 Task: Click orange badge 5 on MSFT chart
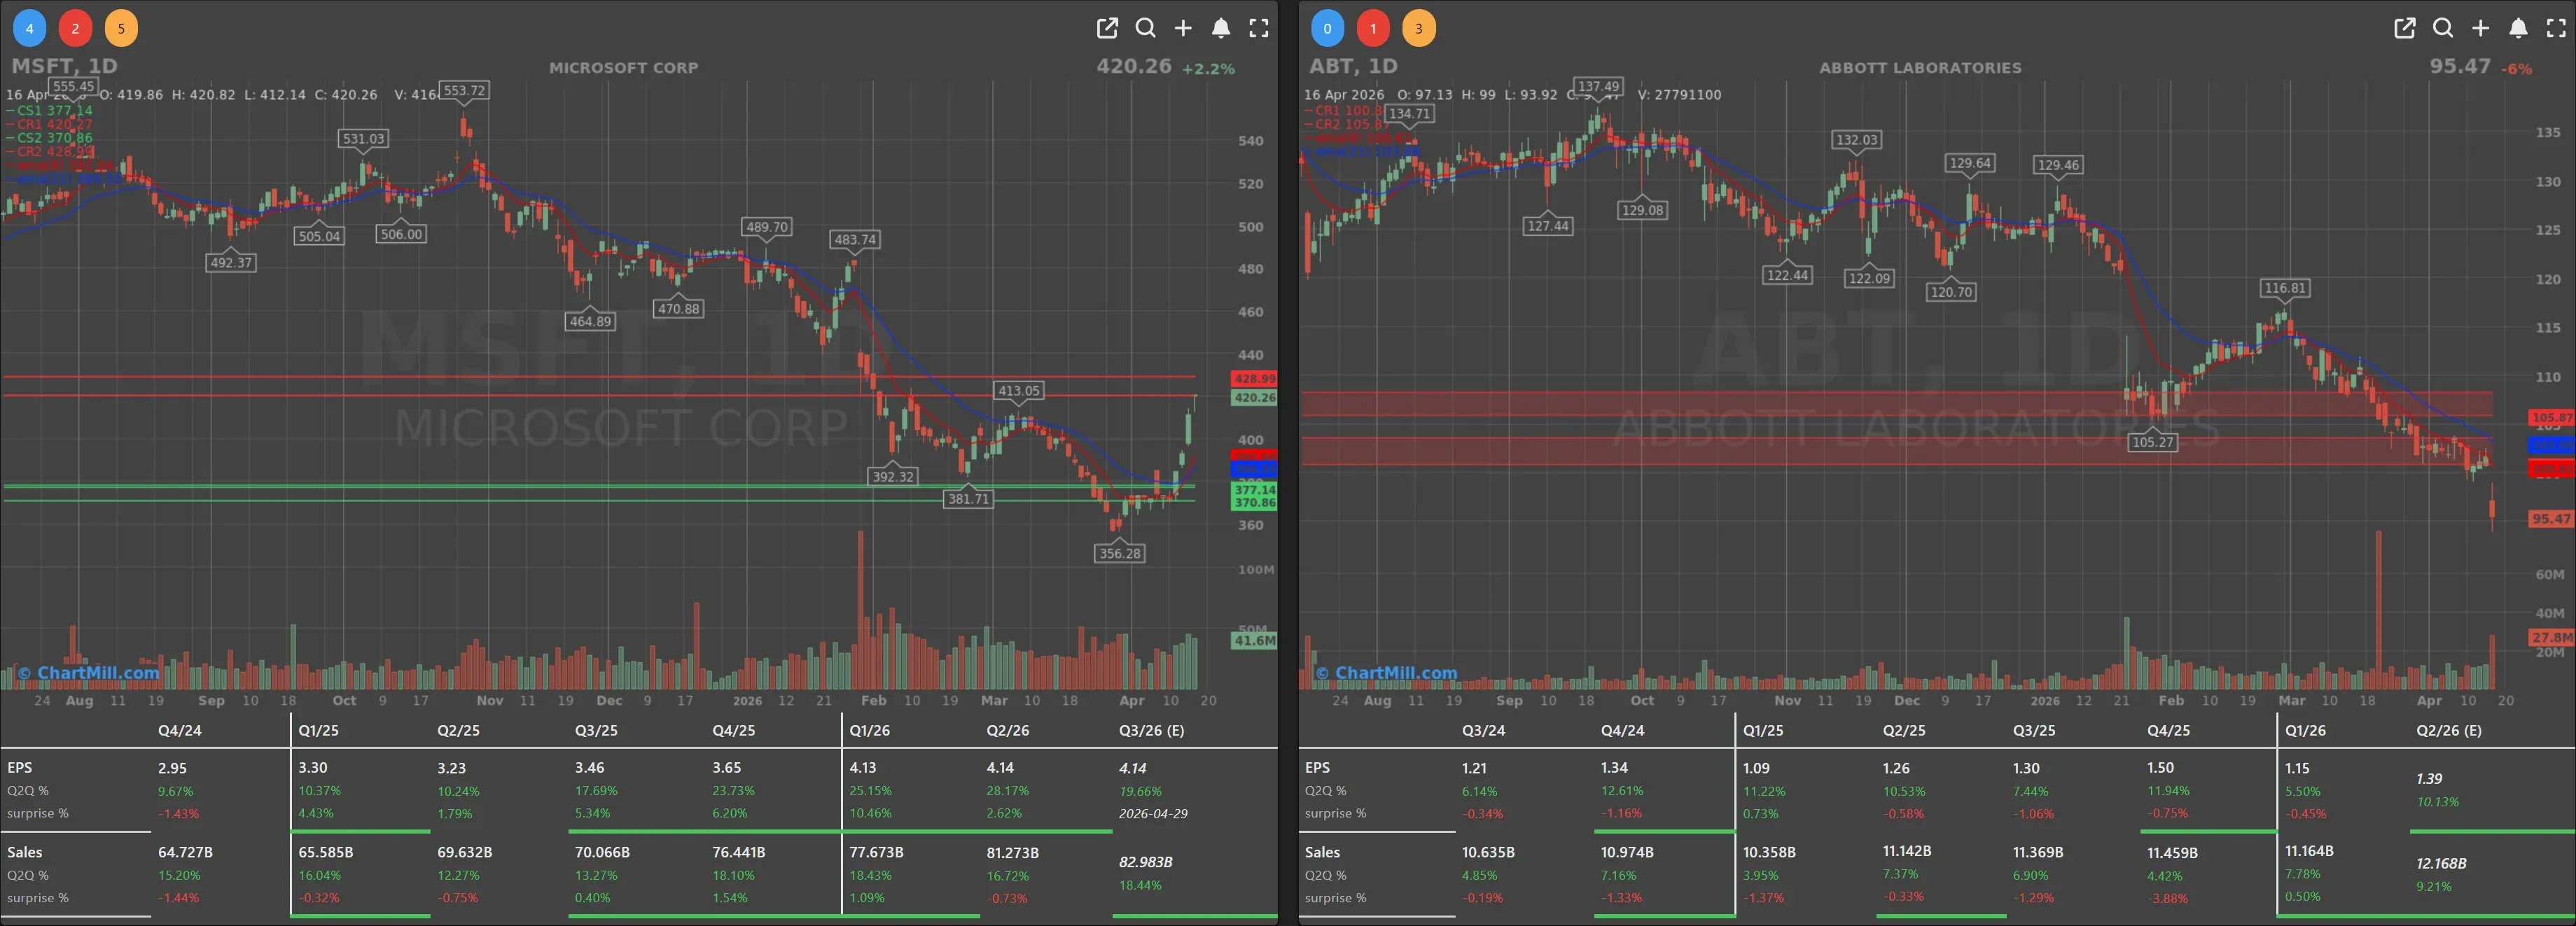coord(121,28)
